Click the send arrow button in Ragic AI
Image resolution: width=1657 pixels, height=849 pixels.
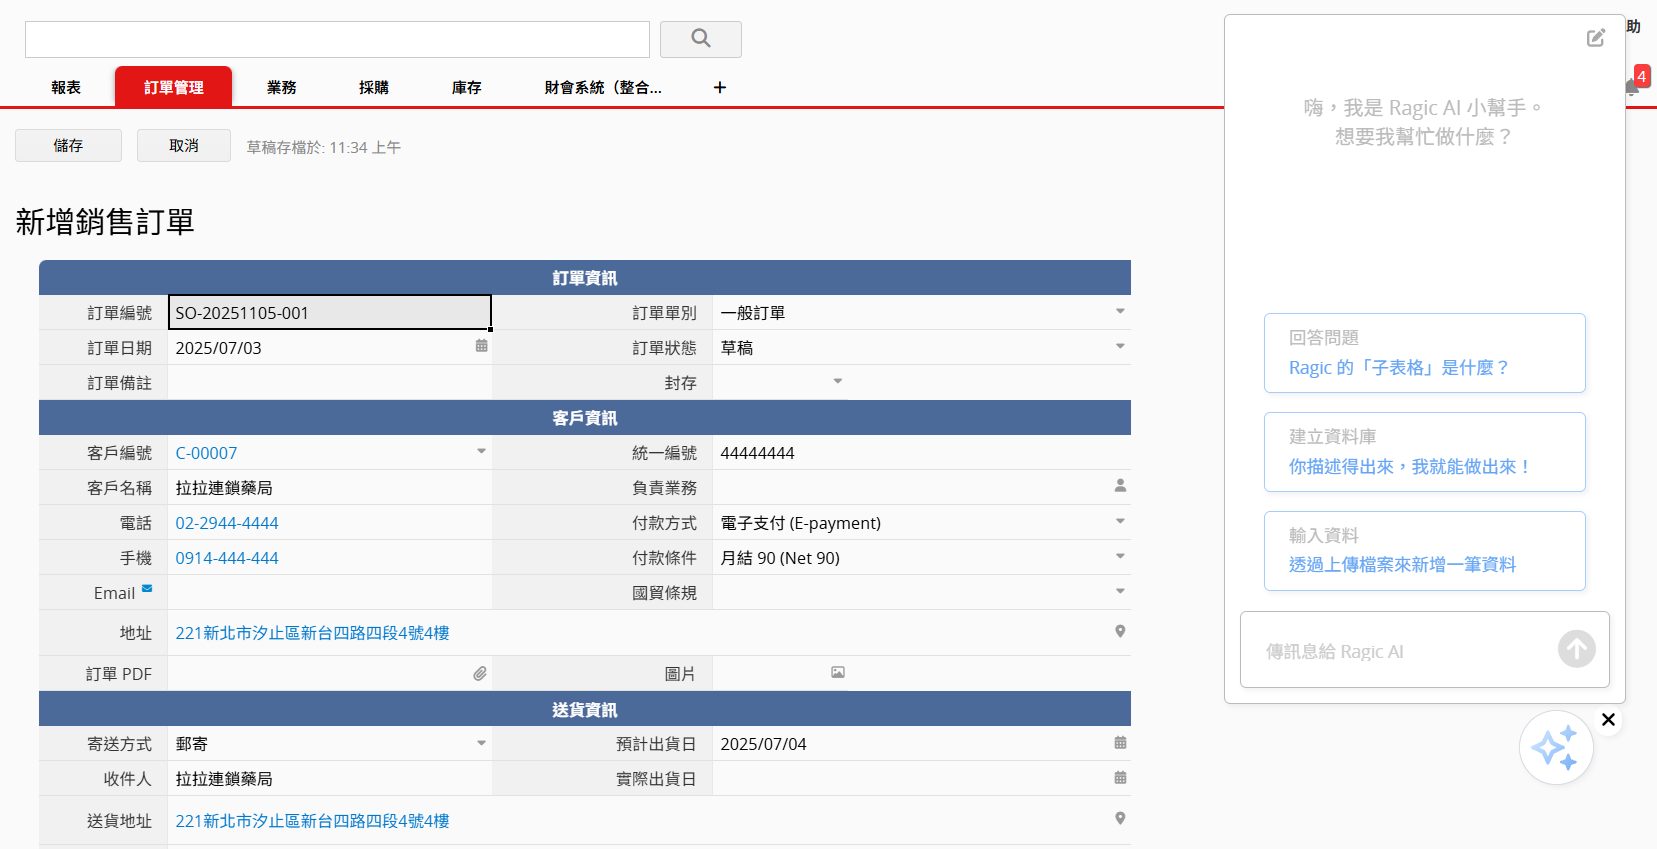[1576, 649]
